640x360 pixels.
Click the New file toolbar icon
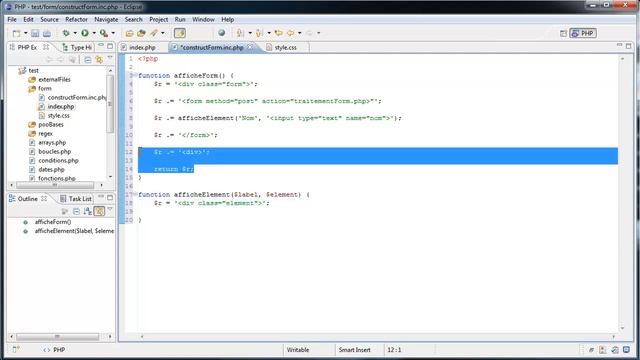click(16, 33)
